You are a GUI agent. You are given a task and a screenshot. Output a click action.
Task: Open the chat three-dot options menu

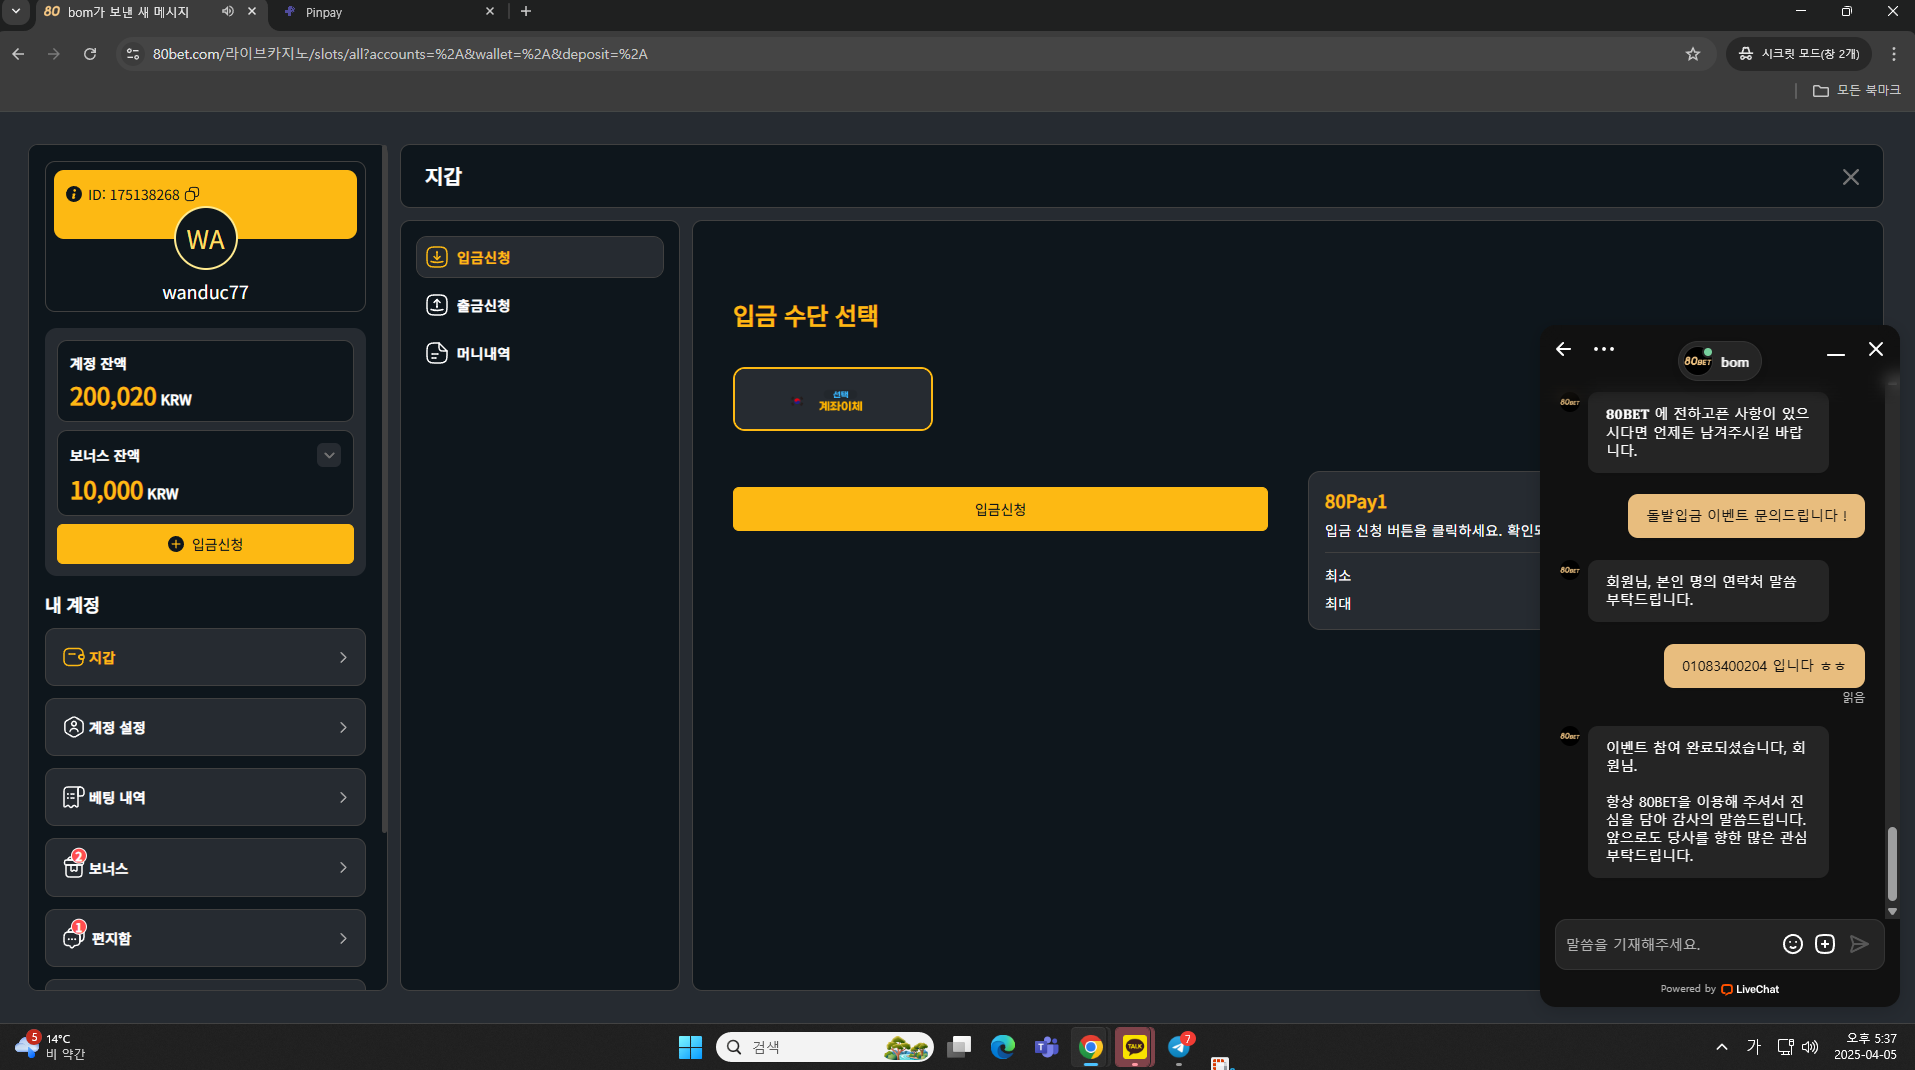[x=1604, y=349]
